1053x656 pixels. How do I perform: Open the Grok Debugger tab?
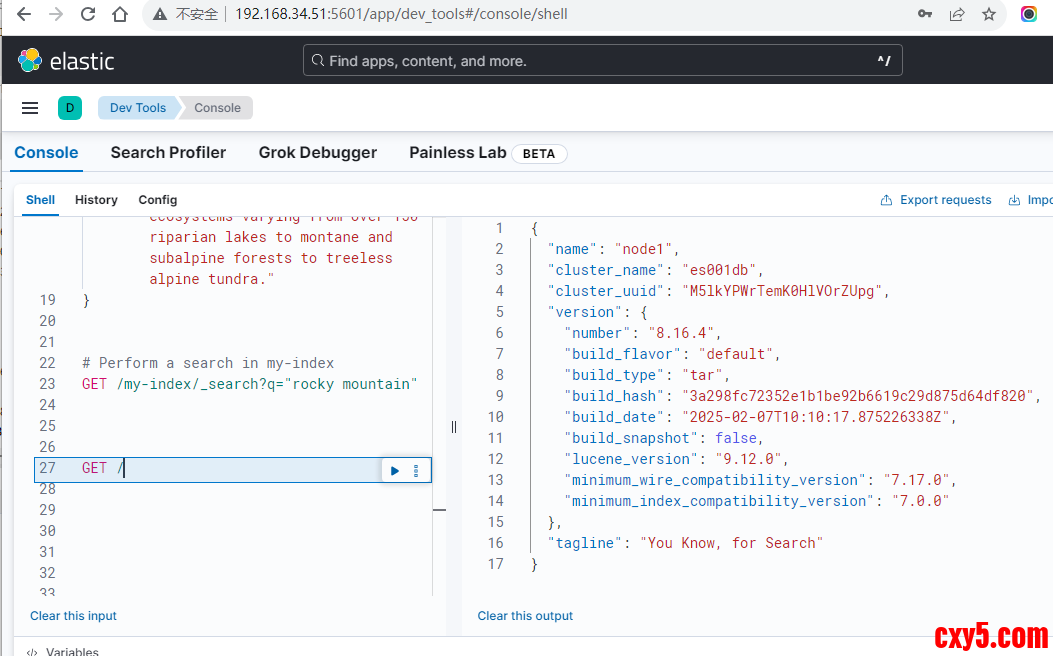pyautogui.click(x=317, y=153)
